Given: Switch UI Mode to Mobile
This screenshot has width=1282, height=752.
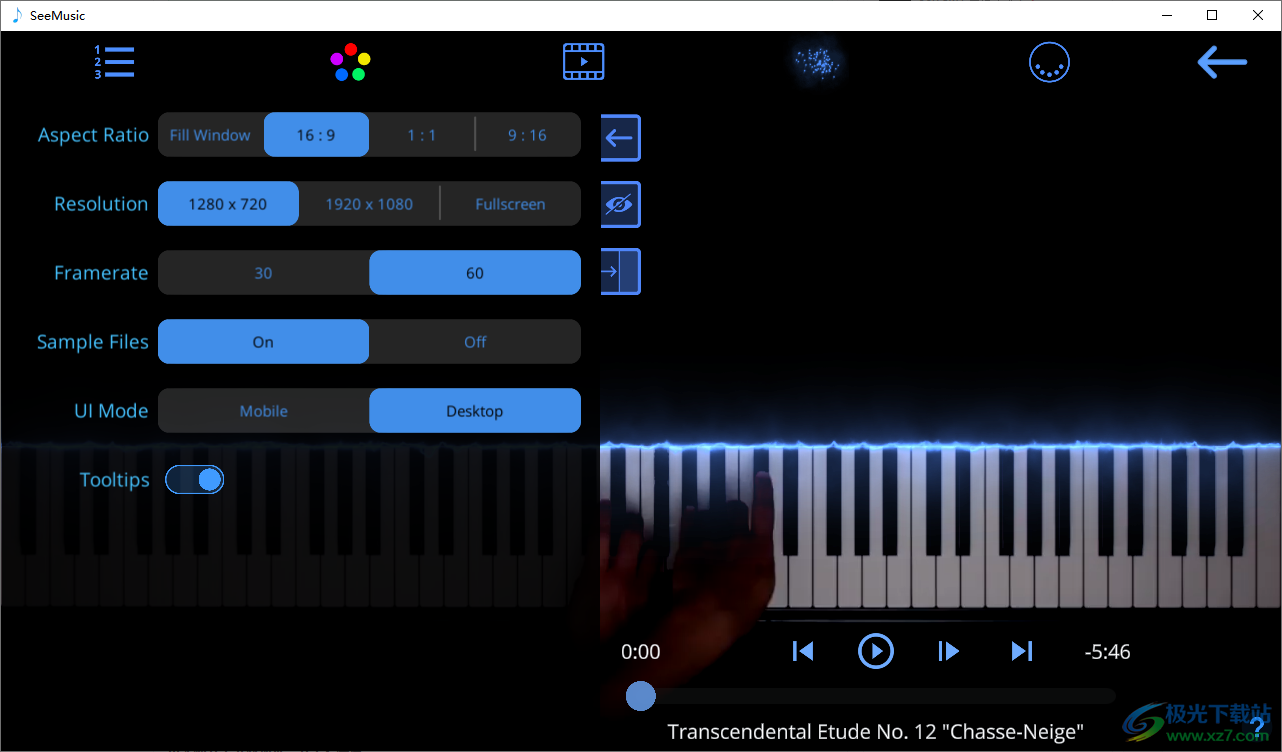Looking at the screenshot, I should coord(263,410).
